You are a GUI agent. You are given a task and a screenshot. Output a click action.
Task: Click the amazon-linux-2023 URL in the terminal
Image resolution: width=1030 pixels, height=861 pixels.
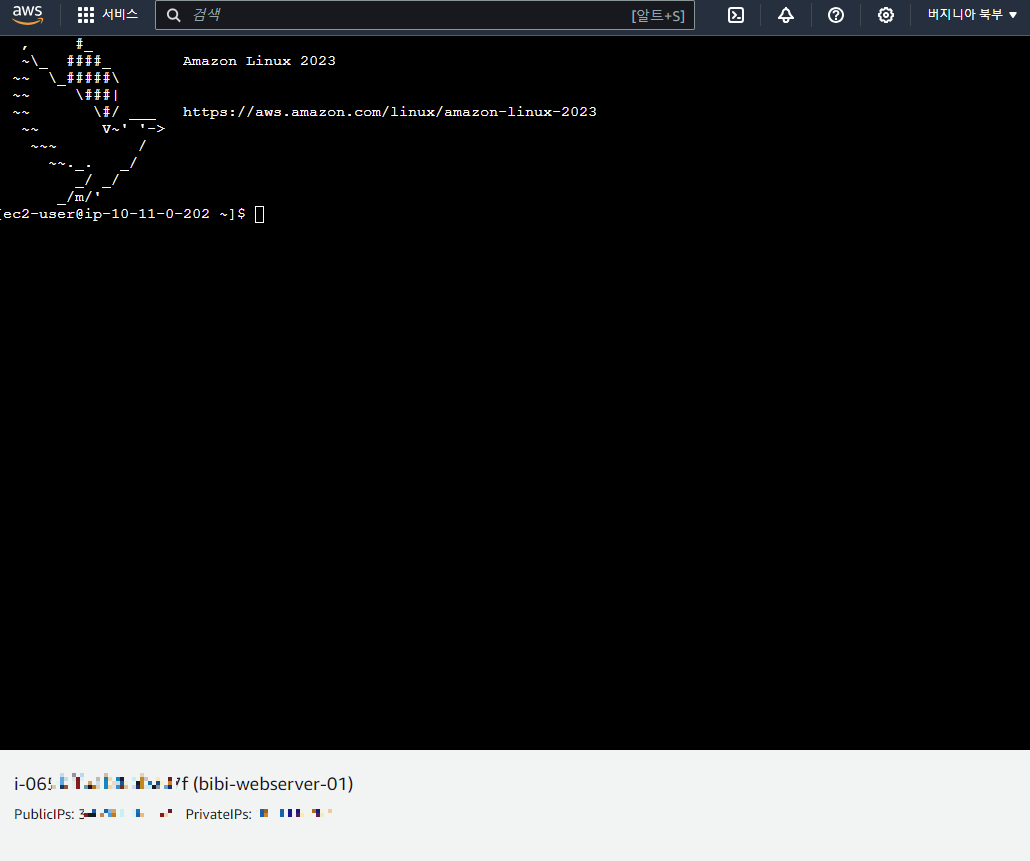click(x=390, y=112)
